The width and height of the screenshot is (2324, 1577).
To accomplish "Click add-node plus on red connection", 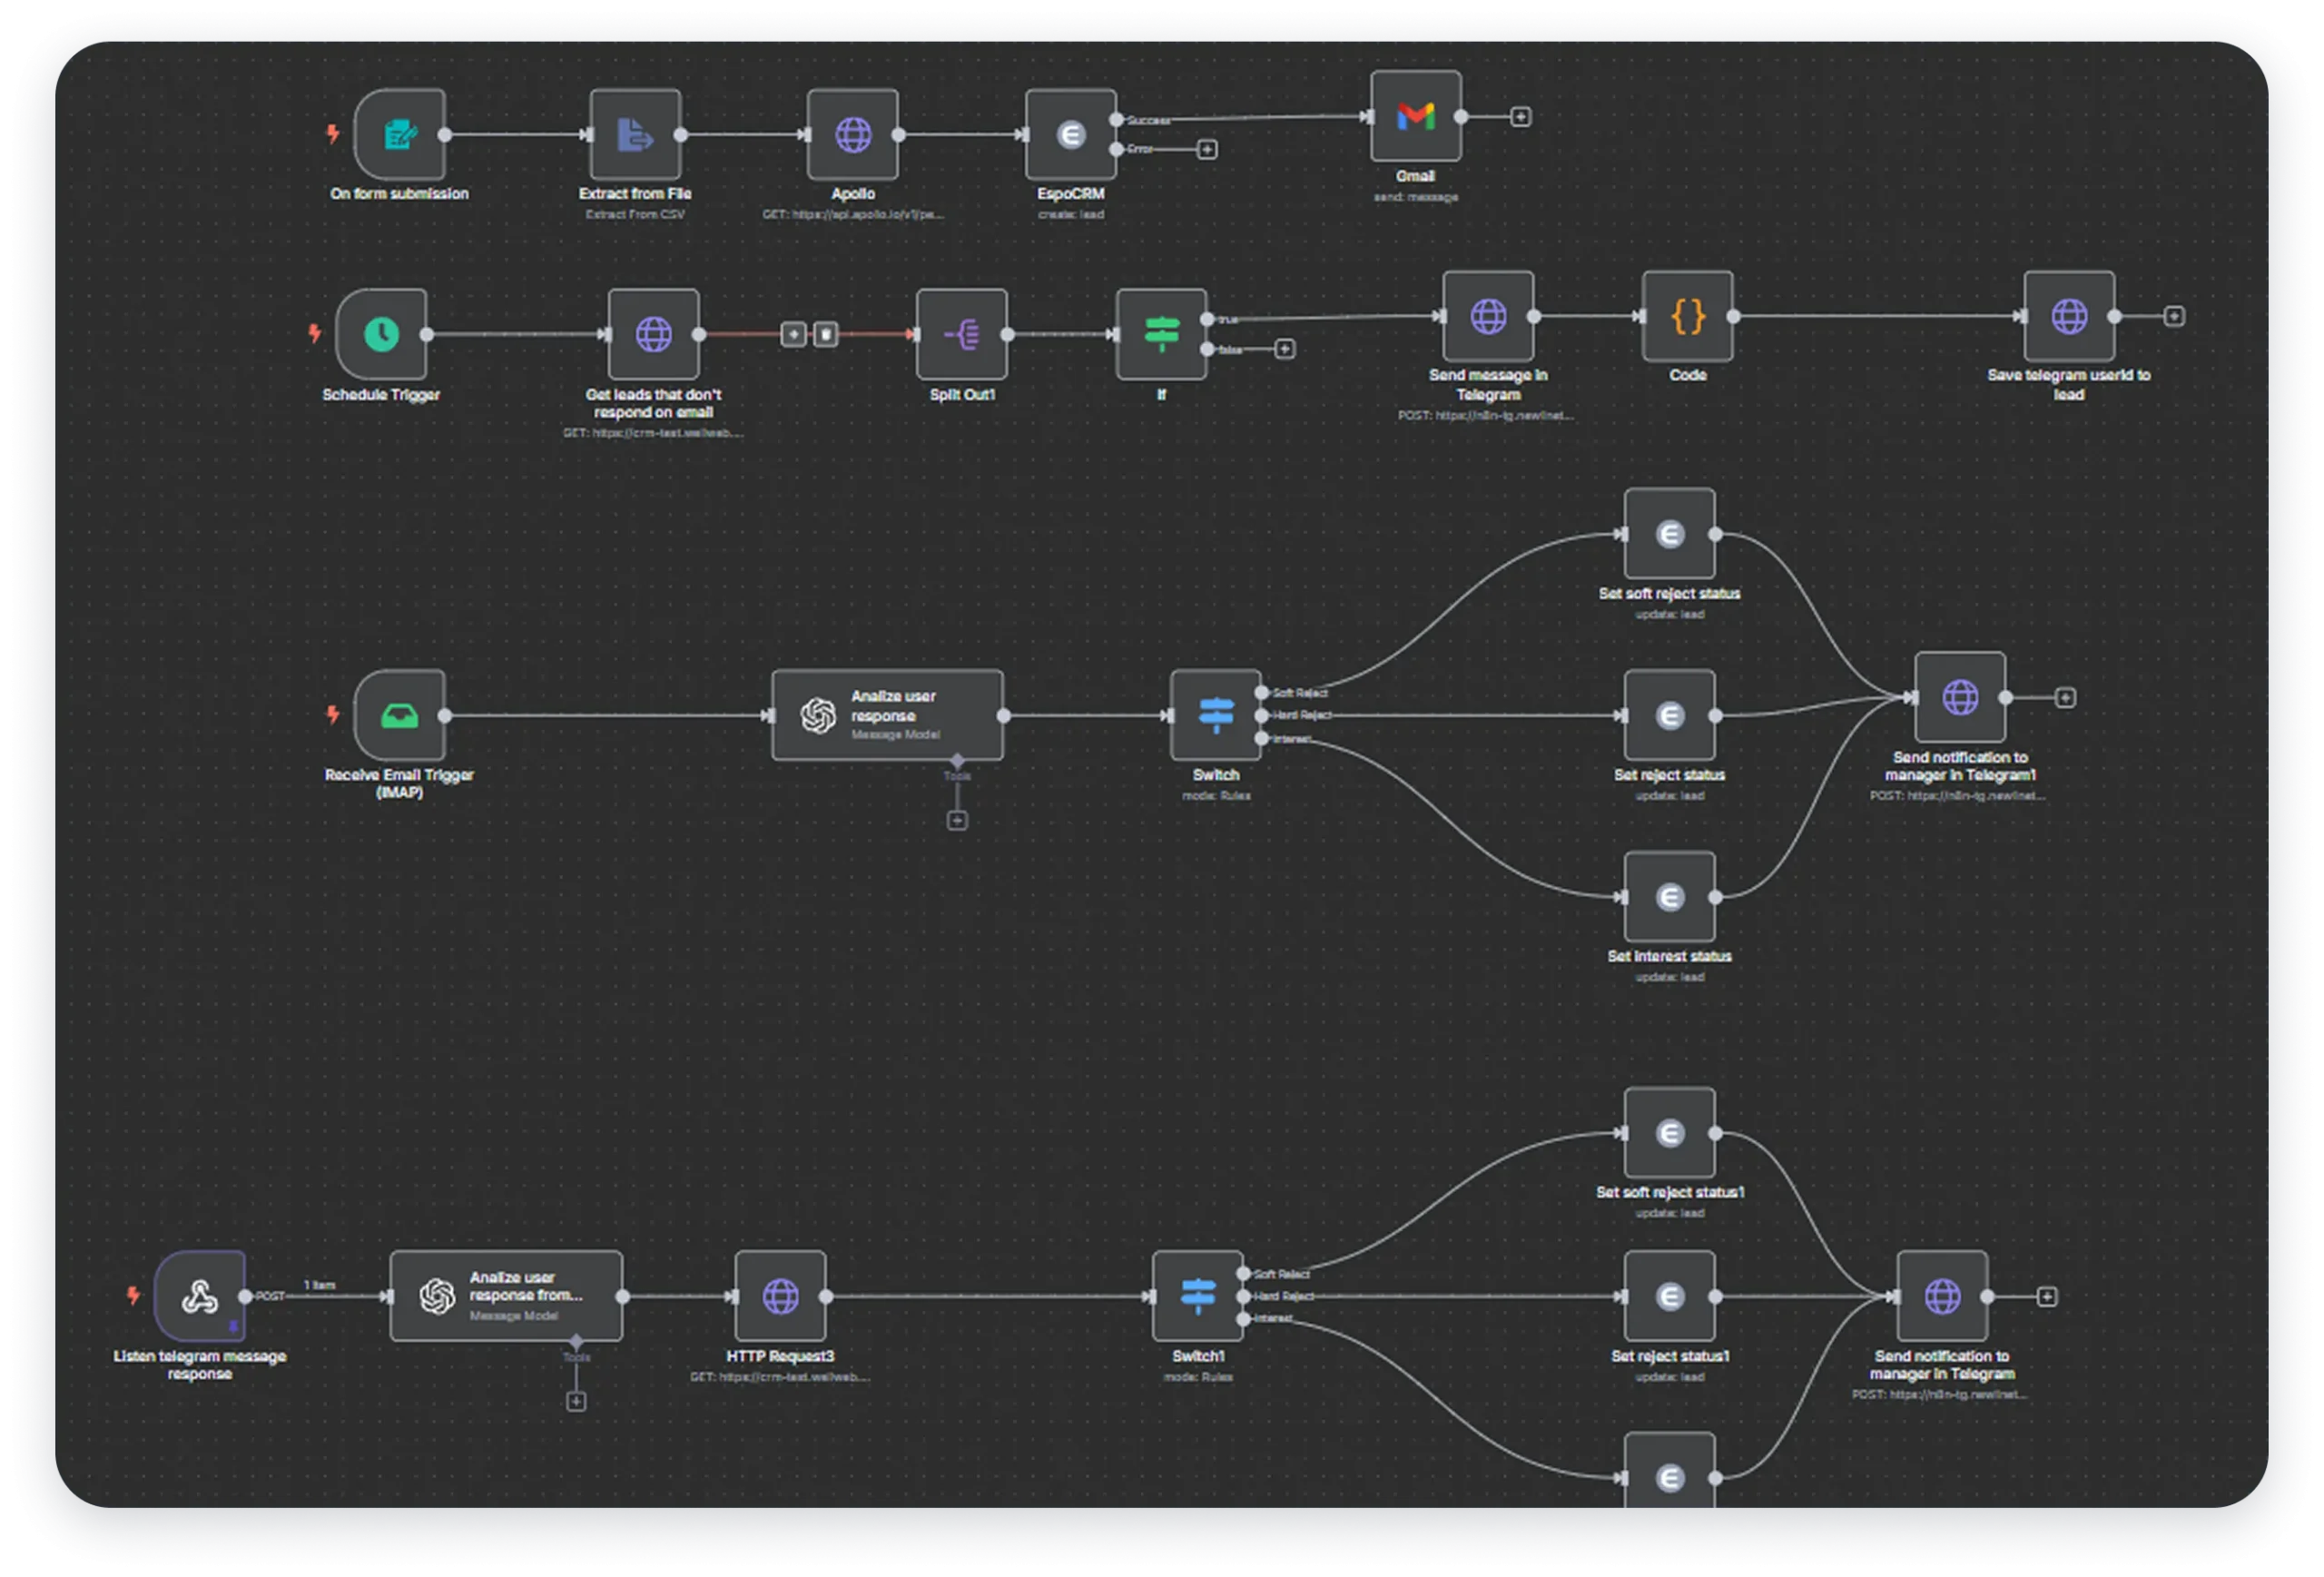I will (793, 334).
